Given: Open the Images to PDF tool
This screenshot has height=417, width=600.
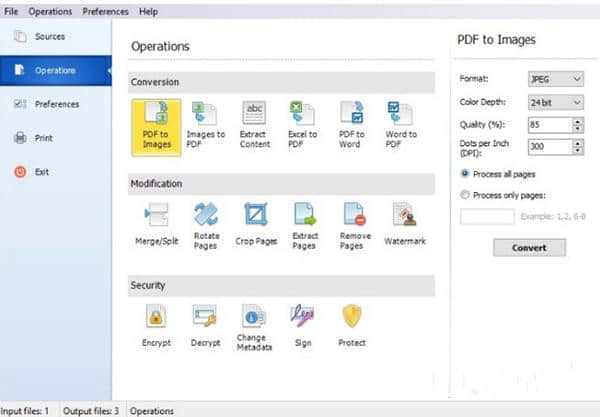Looking at the screenshot, I should [205, 125].
